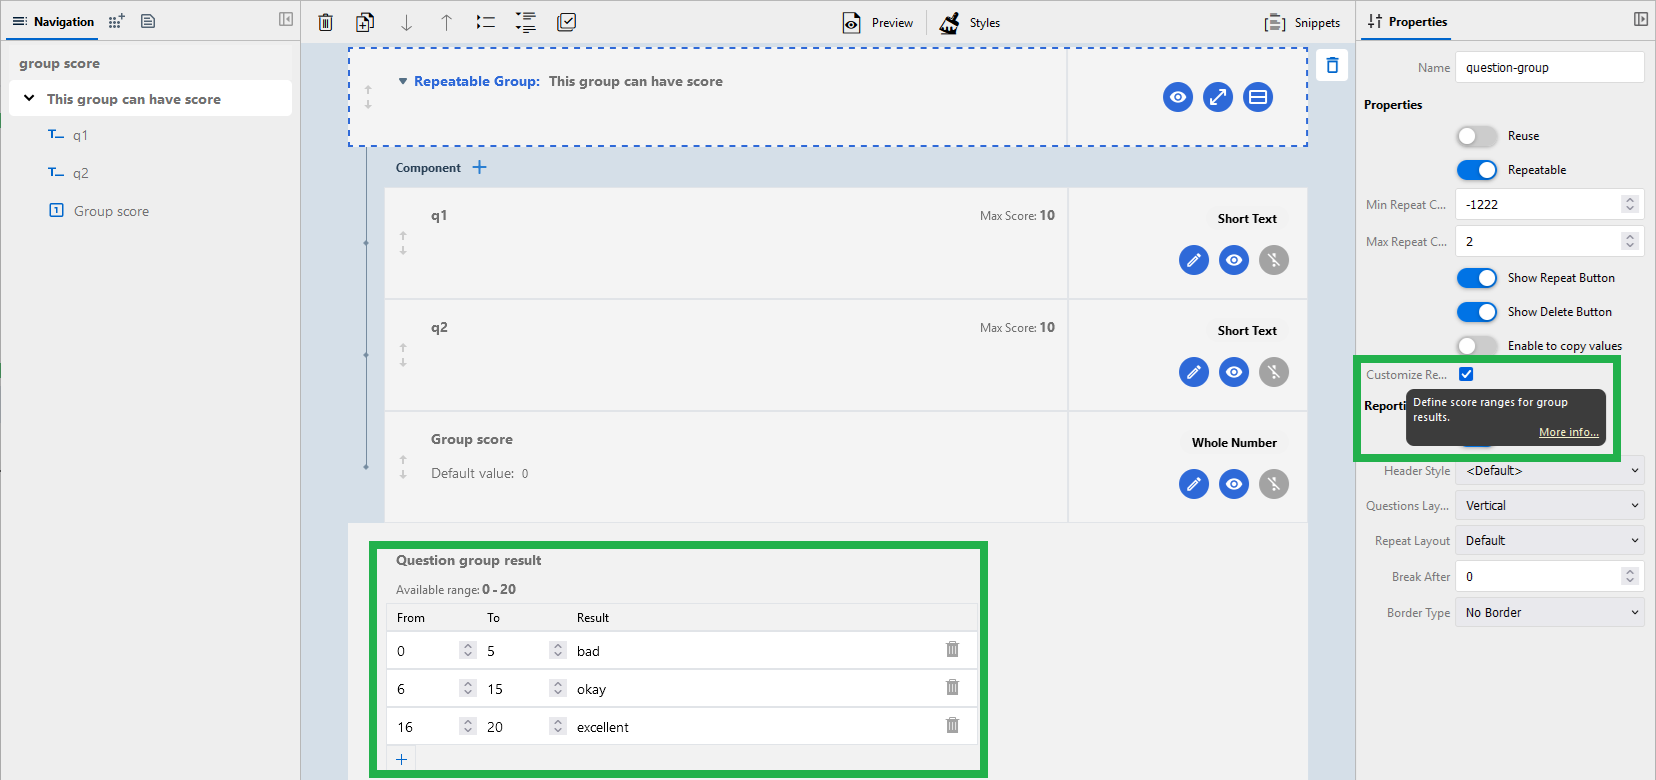Open the Header Style dropdown
The width and height of the screenshot is (1656, 780).
tap(1548, 471)
